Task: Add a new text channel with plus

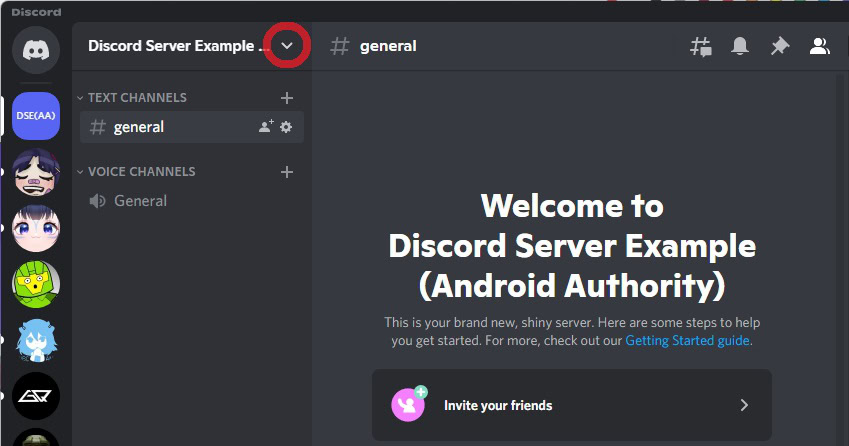Action: (x=287, y=98)
